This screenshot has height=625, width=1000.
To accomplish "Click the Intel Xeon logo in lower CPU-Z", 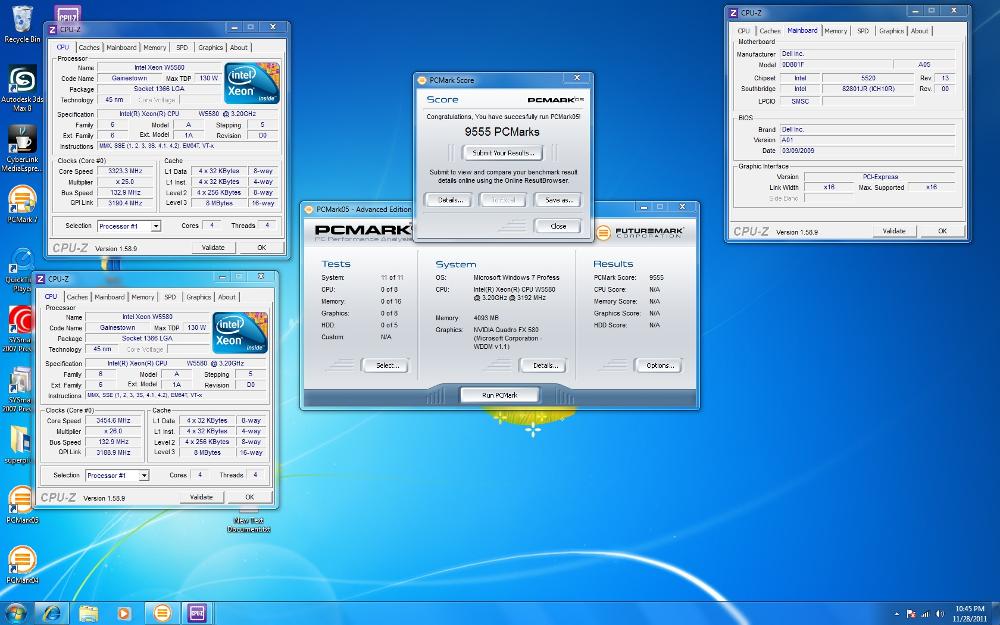I will point(240,332).
